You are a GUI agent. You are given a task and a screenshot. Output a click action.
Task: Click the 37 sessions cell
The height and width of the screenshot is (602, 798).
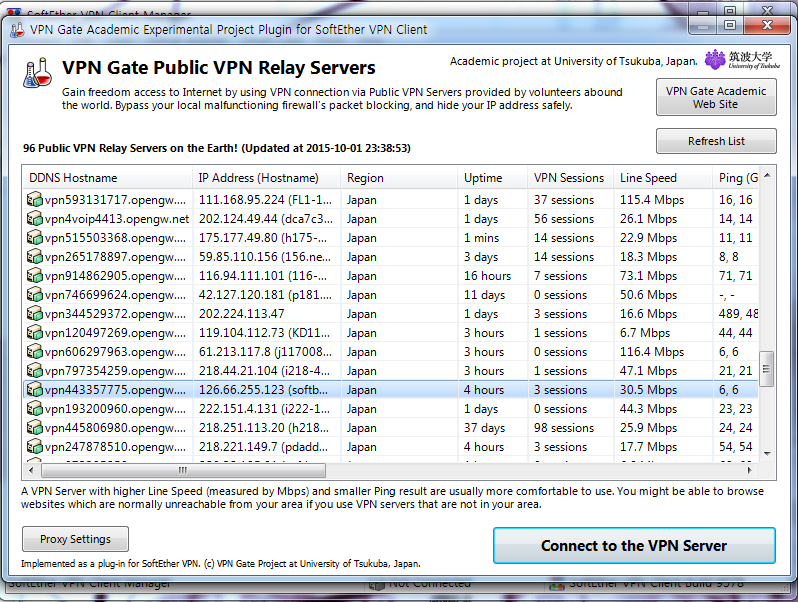coord(564,199)
